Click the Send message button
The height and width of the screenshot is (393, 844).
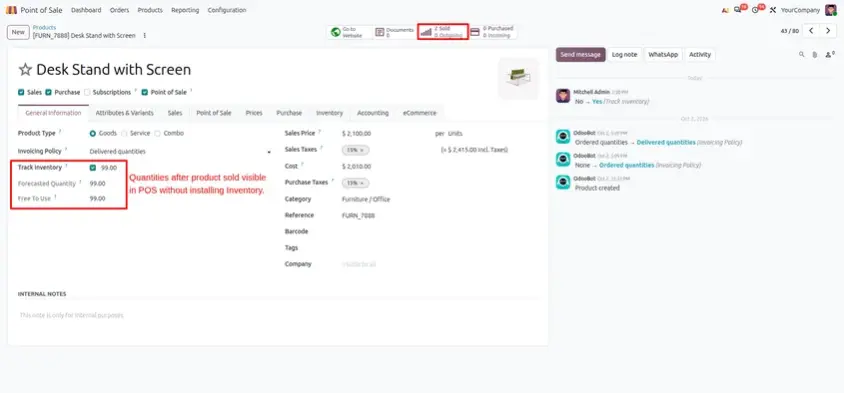tap(580, 54)
